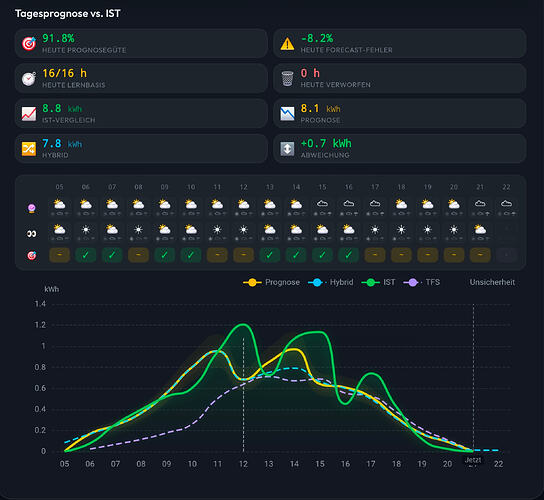Click the ABWEICHUNG caption
Screen dimensions: 544x500
pyautogui.click(x=325, y=155)
